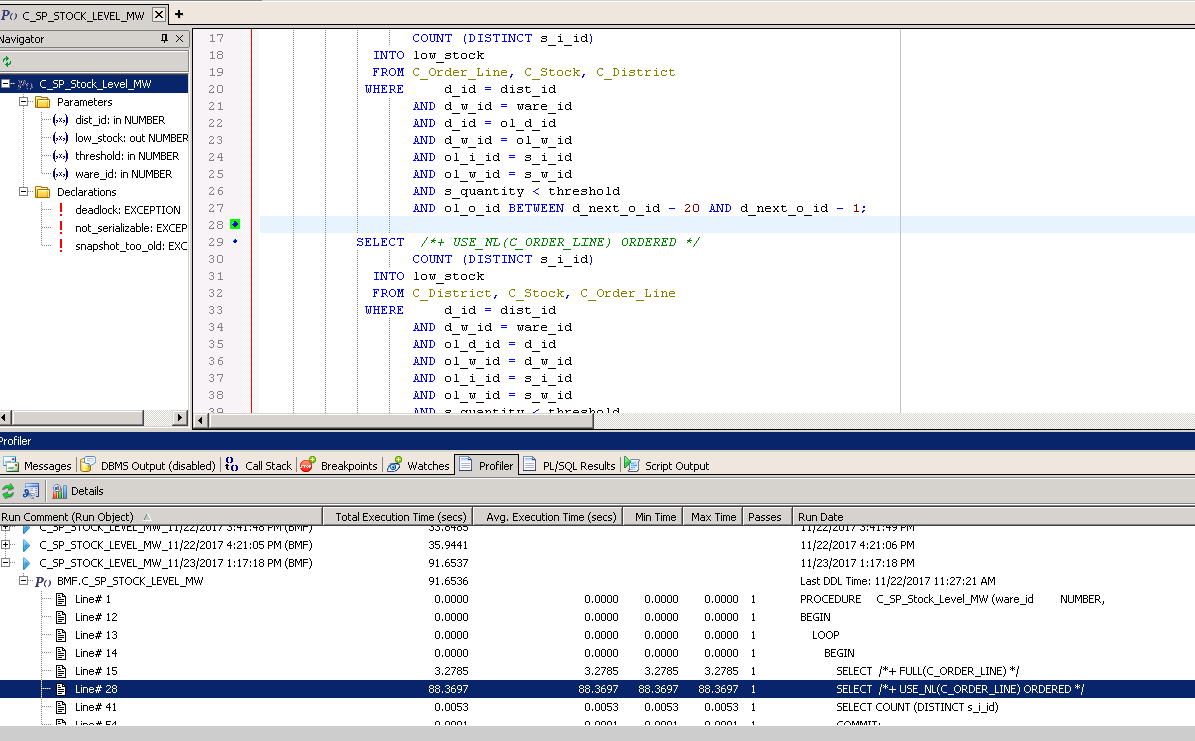1195x741 pixels.
Task: Collapse the BMF.C_SP_STOCK_LEVEL_MW profiler node
Action: [24, 581]
